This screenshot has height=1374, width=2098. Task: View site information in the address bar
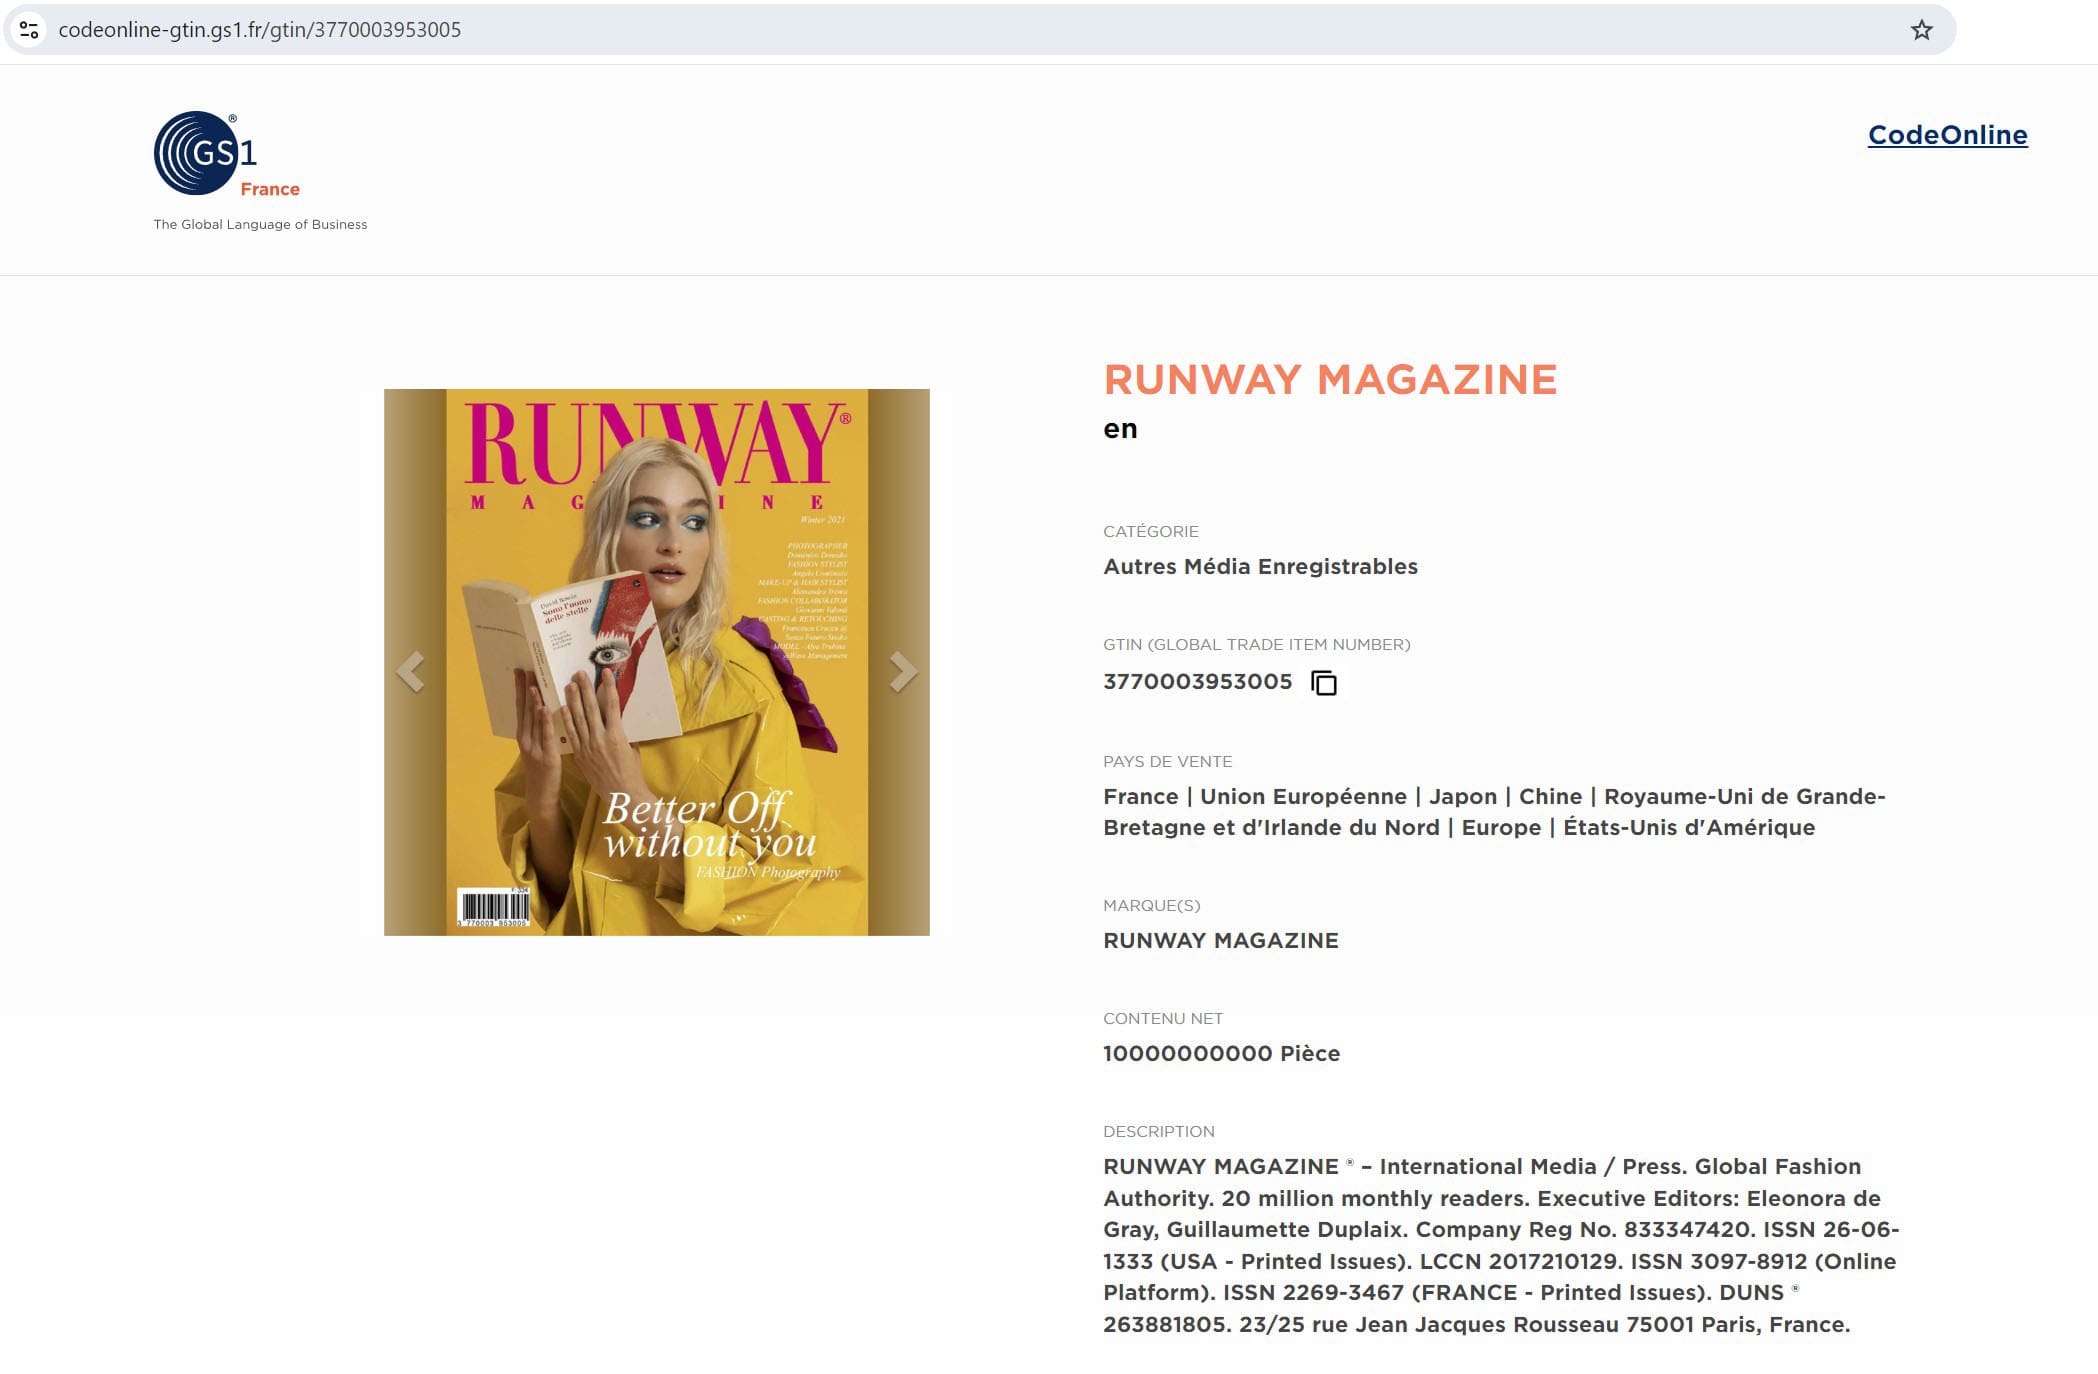pyautogui.click(x=29, y=30)
